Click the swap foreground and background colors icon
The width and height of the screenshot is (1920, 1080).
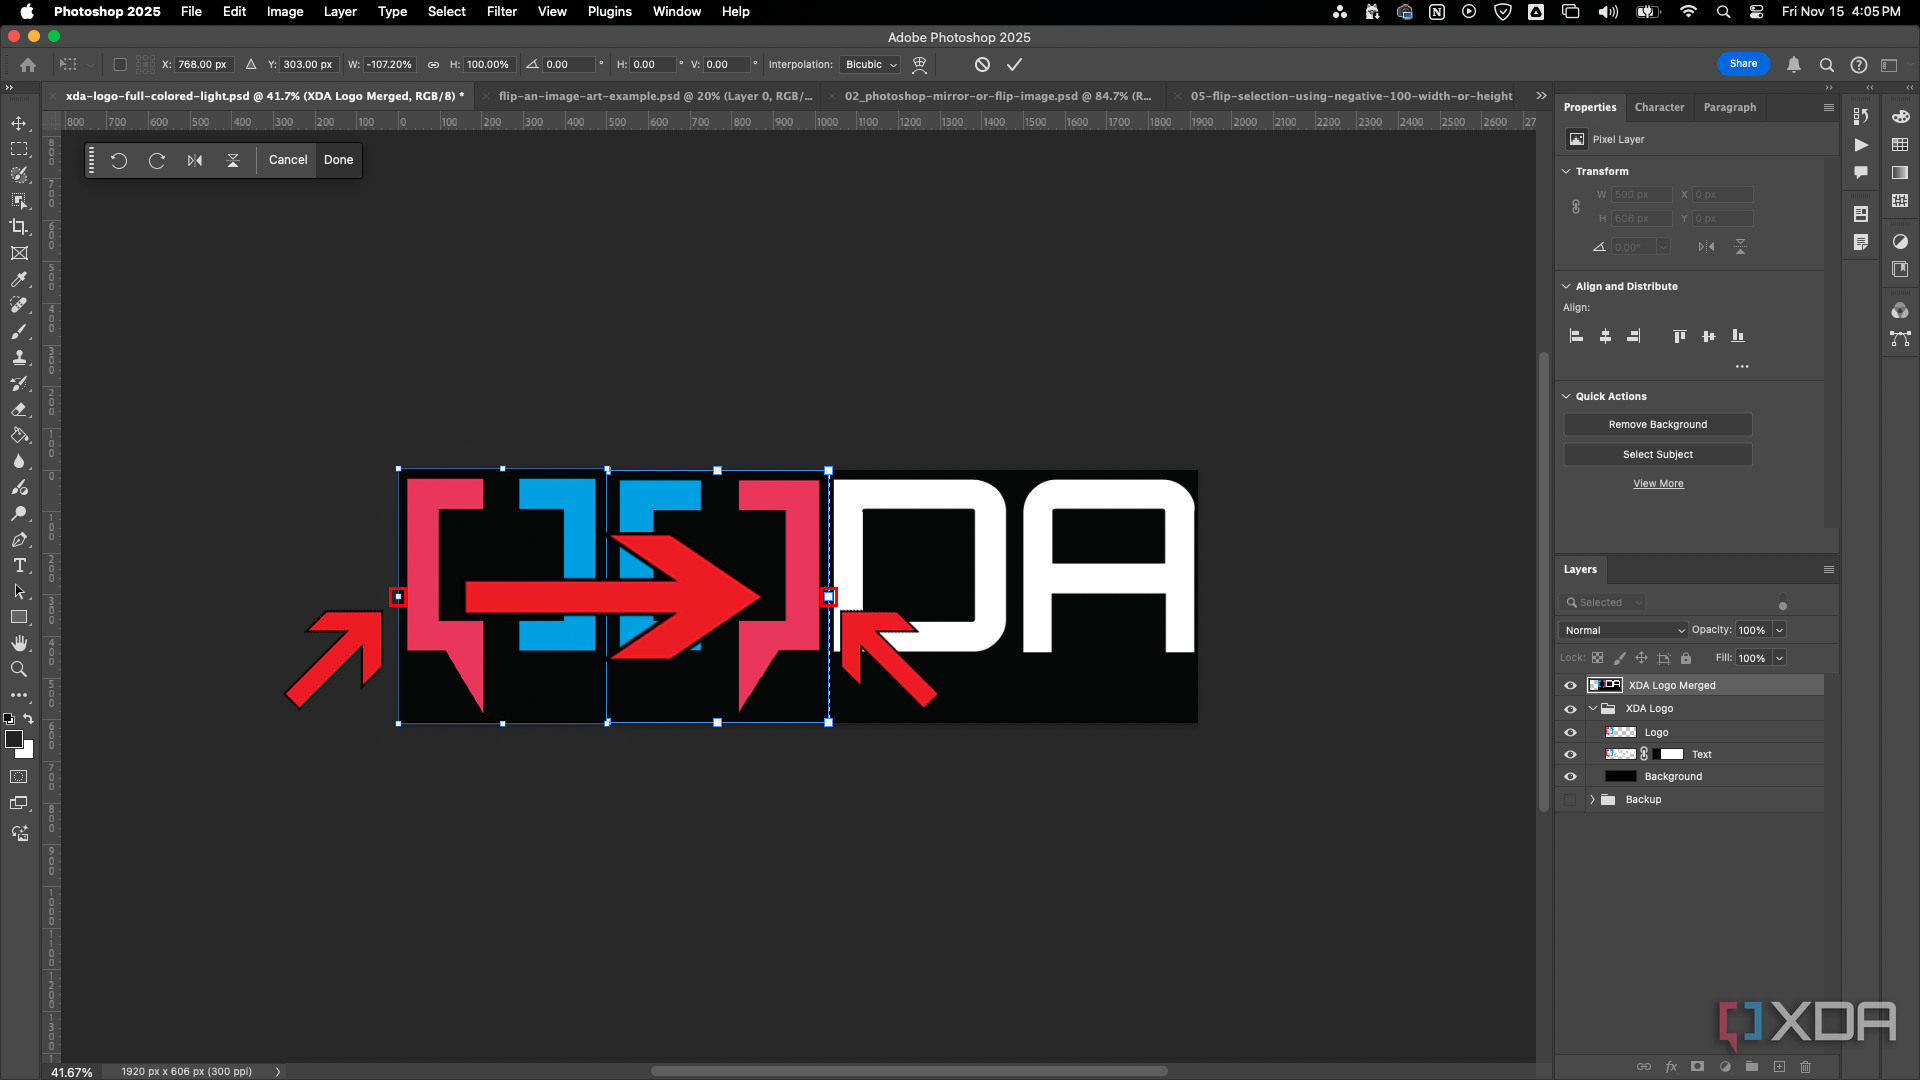[29, 719]
